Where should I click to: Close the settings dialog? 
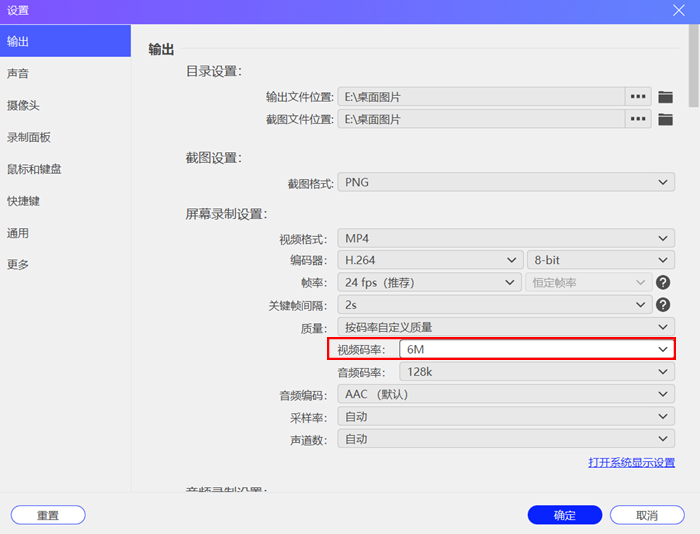click(679, 10)
